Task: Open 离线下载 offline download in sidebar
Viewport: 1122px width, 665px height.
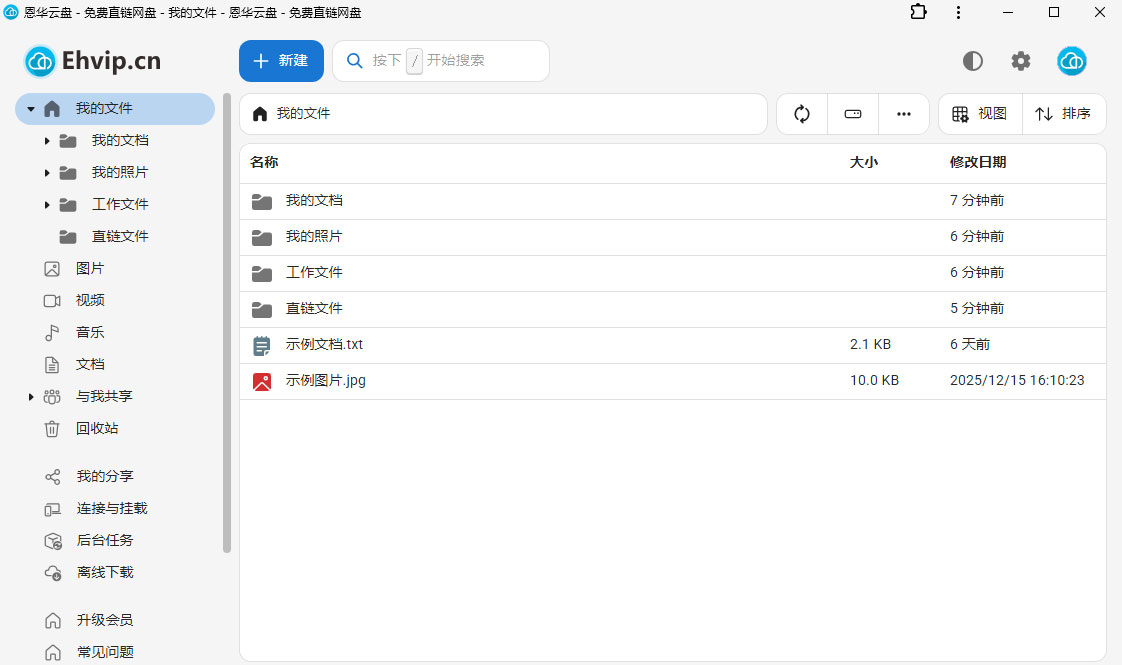Action: pyautogui.click(x=104, y=572)
